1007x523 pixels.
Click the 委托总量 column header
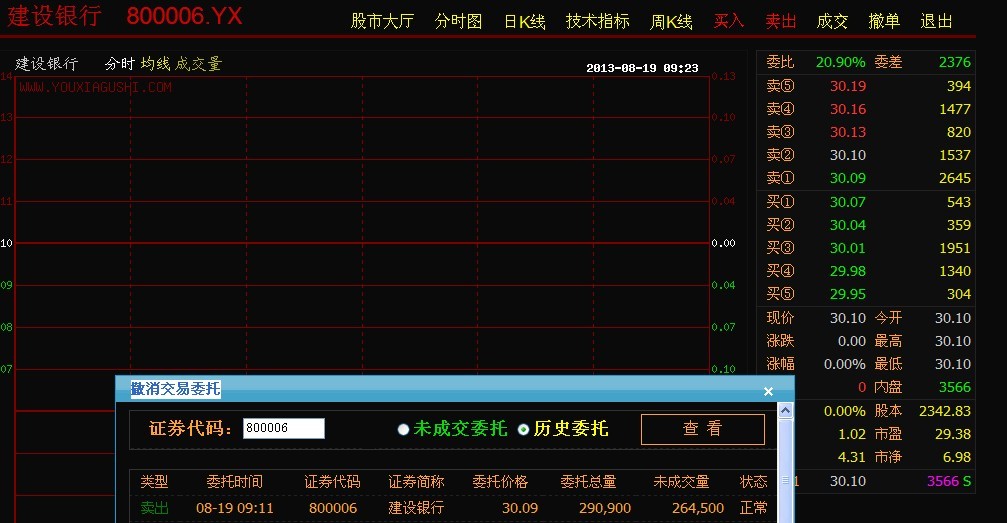tap(588, 482)
